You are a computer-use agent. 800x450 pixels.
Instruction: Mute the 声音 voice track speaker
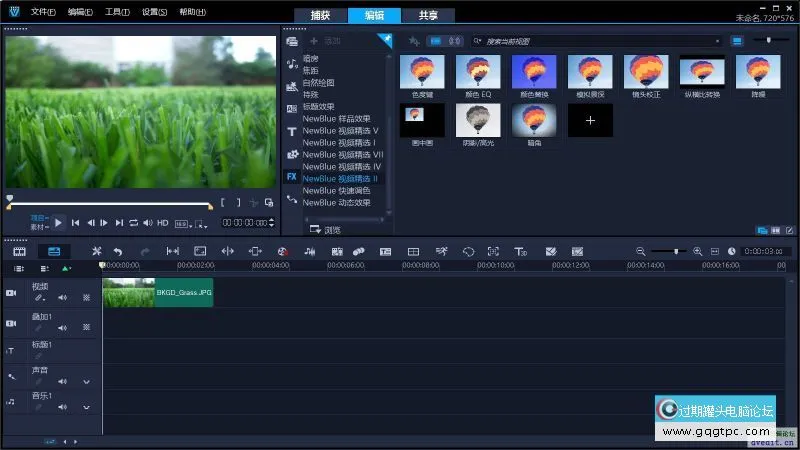click(62, 381)
